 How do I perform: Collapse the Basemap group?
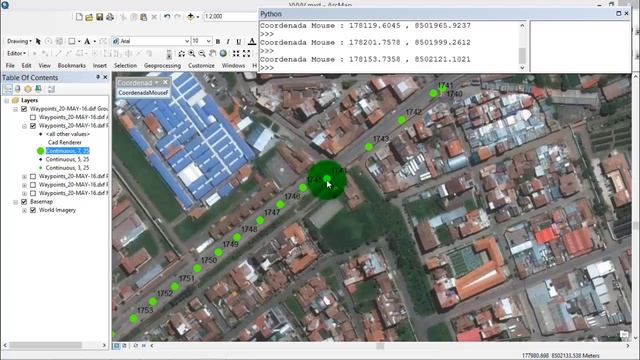tap(16, 202)
